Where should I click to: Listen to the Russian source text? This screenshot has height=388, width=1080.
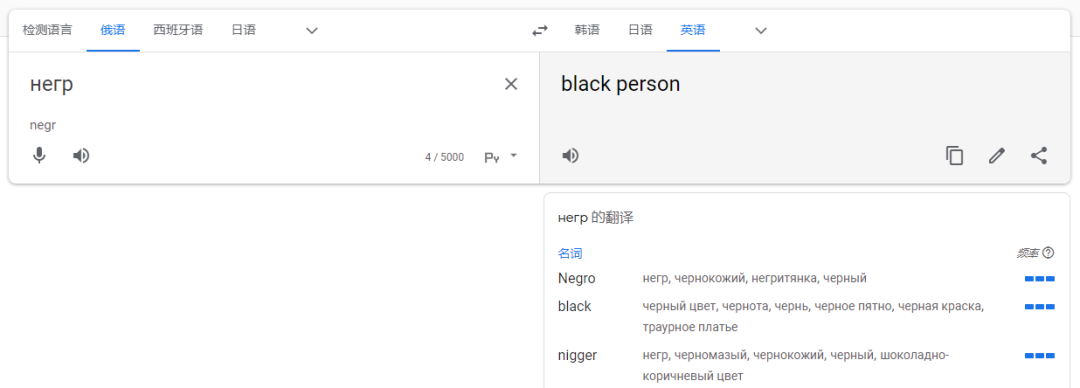(x=81, y=156)
